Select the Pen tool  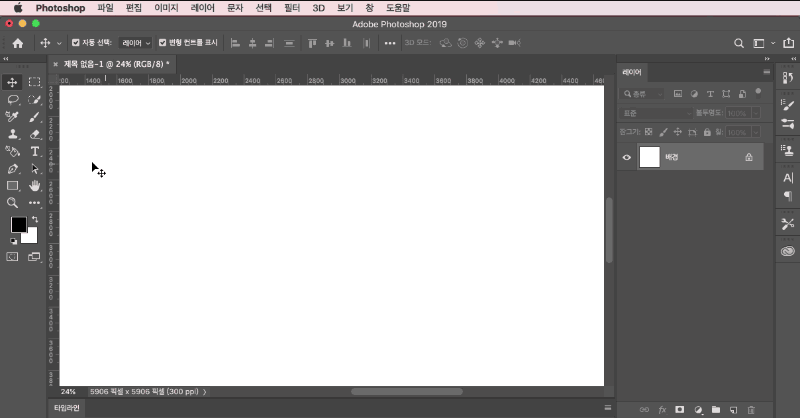coord(12,169)
